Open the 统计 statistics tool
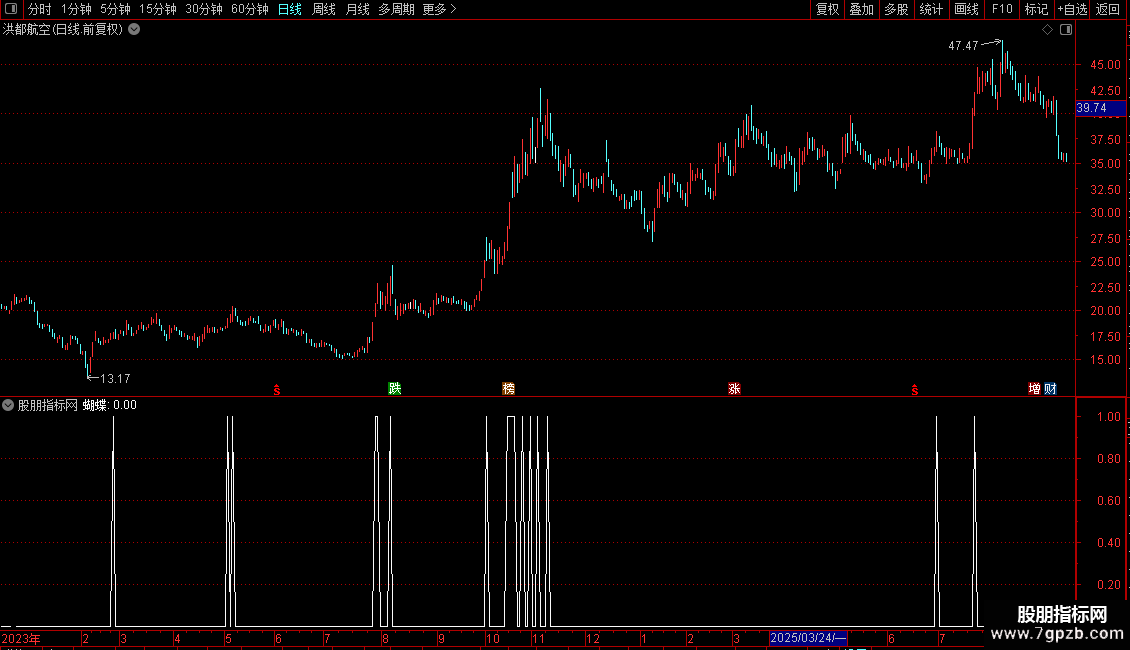 point(930,9)
